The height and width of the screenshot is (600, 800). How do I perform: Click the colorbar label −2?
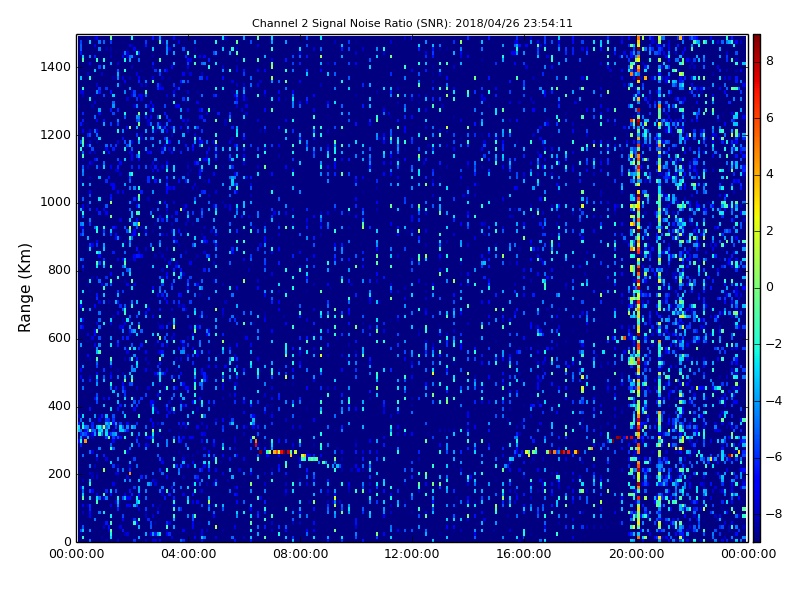774,344
